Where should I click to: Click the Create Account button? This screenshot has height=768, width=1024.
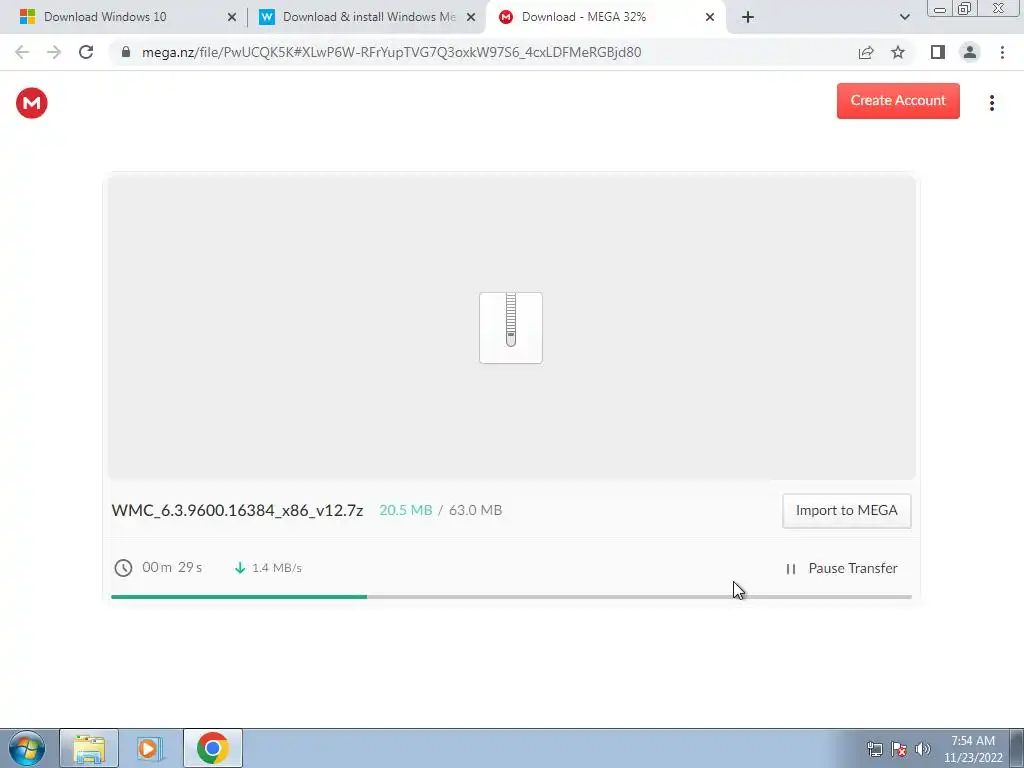click(898, 101)
